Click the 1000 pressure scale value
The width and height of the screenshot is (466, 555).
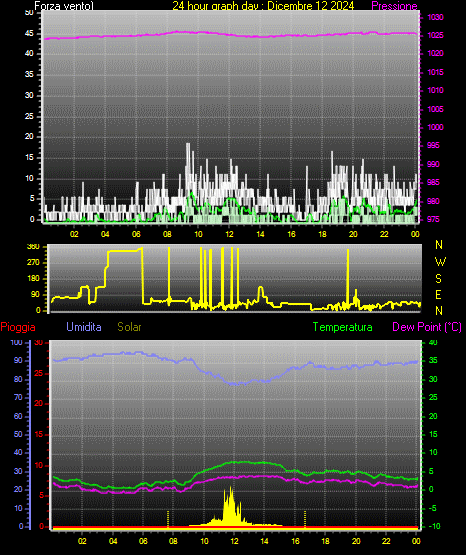click(435, 127)
